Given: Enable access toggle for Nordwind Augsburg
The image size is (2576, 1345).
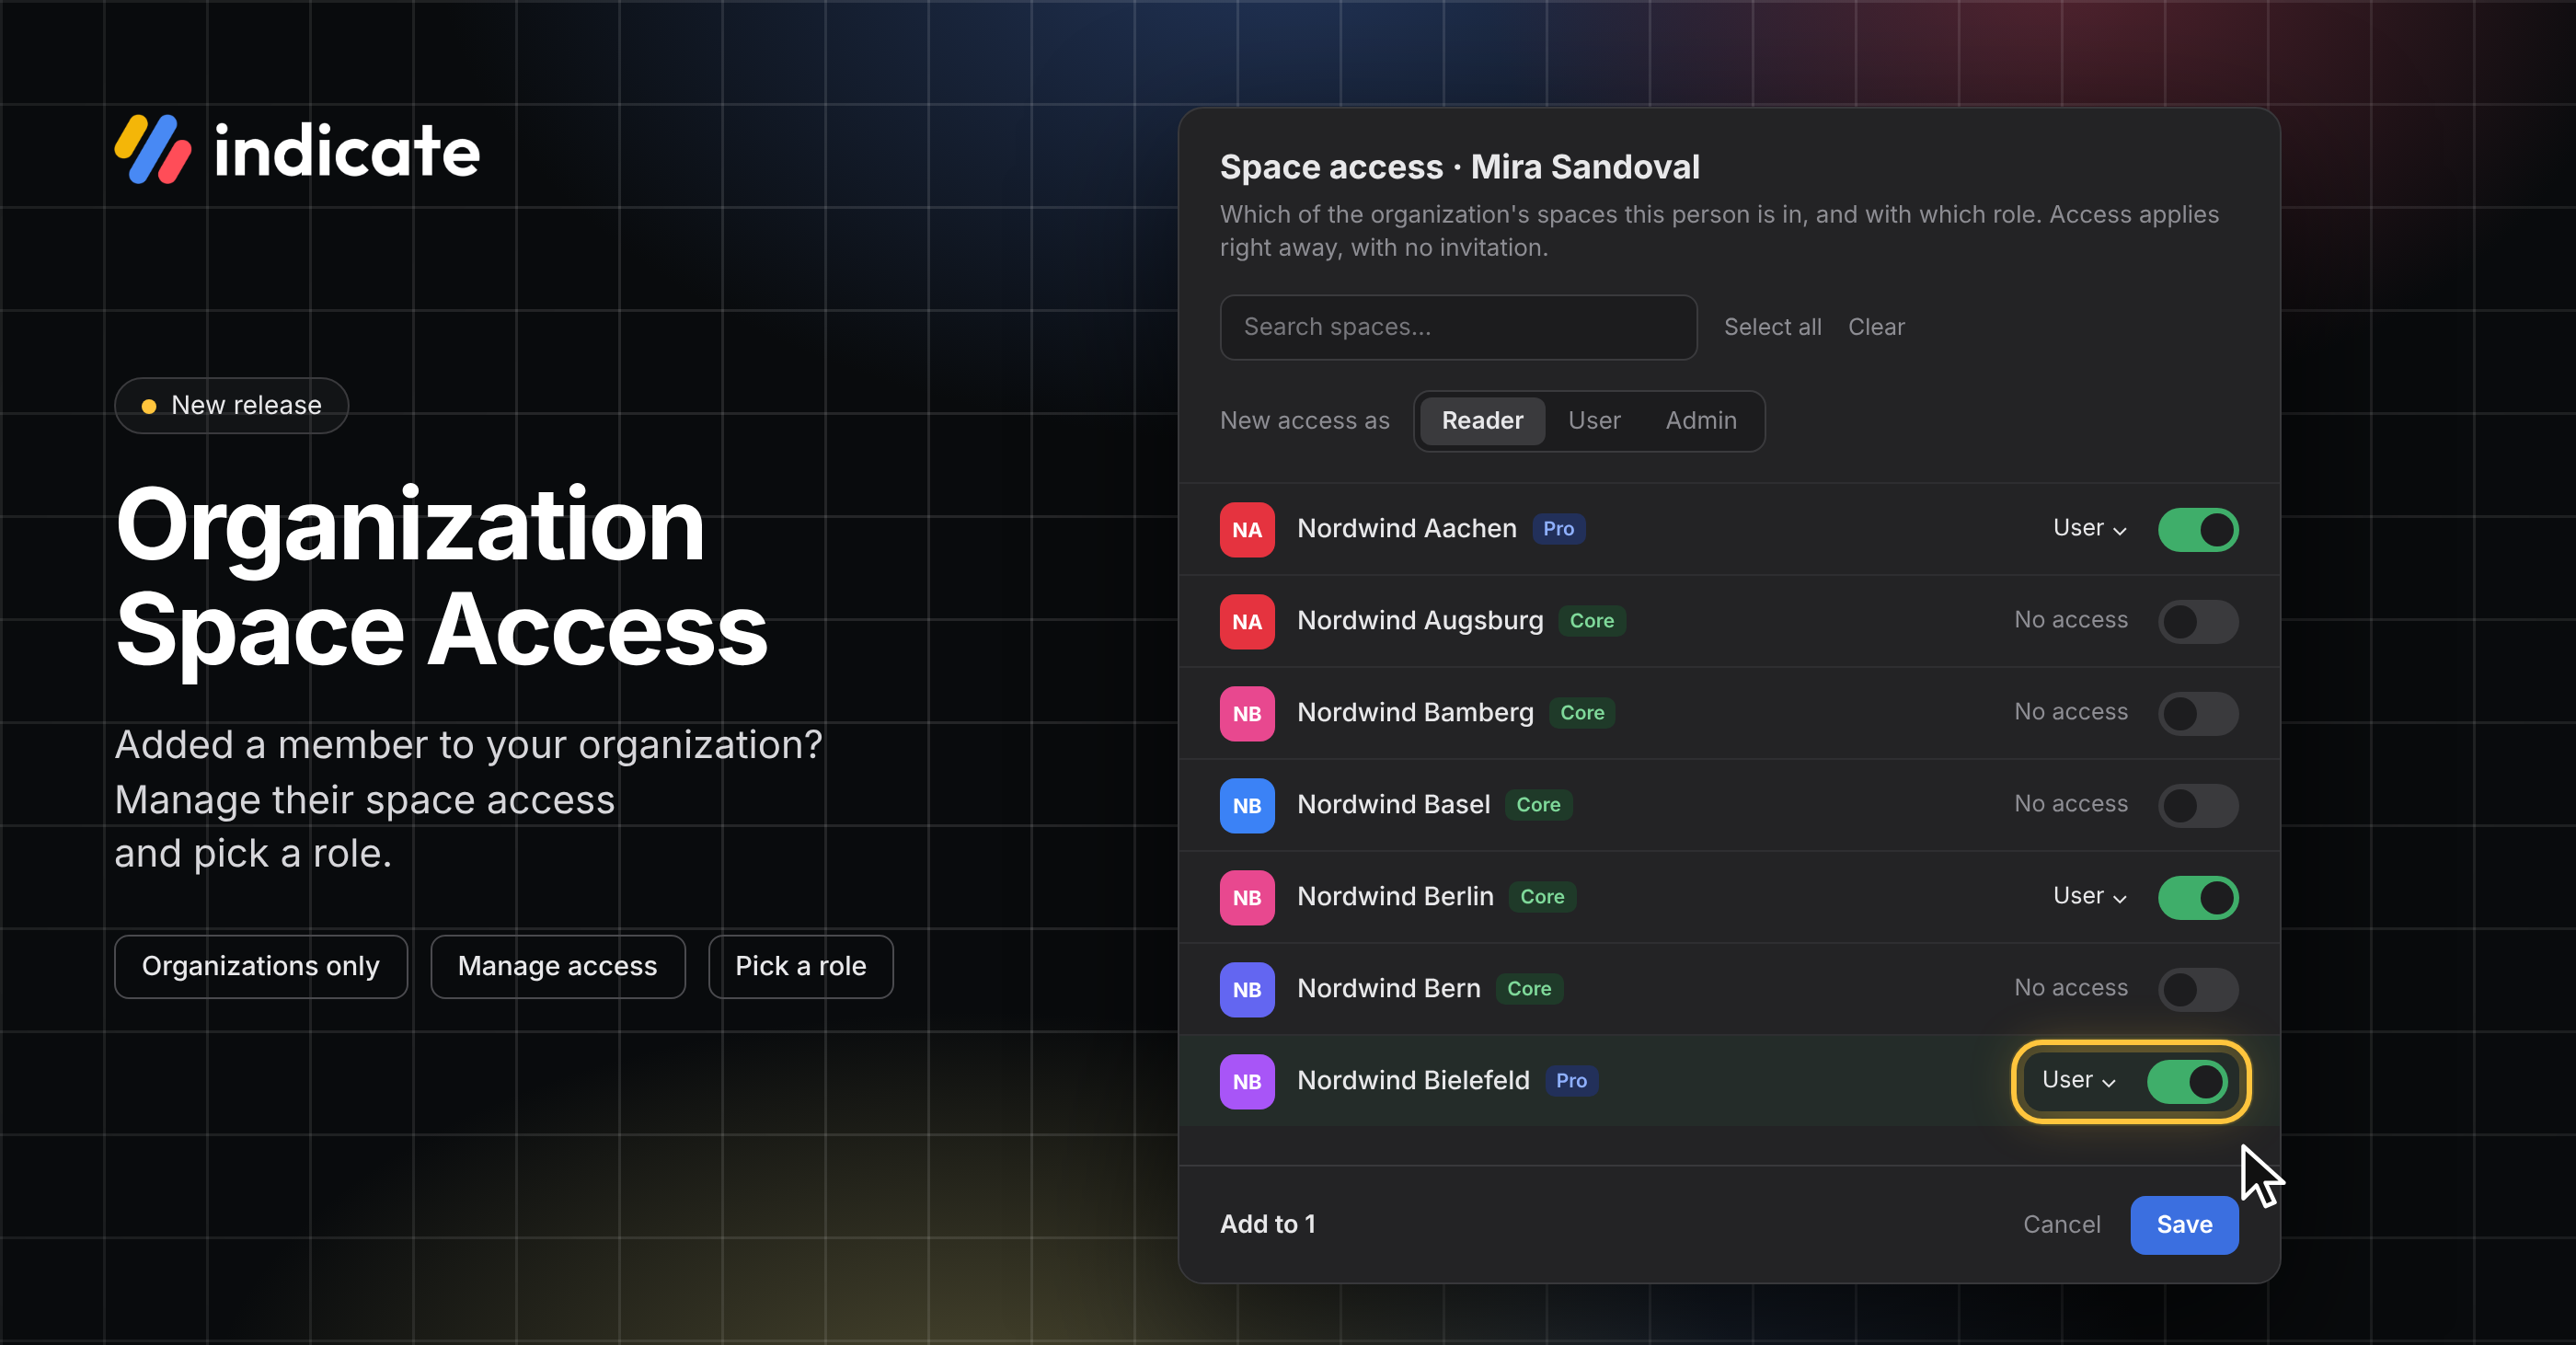Looking at the screenshot, I should [x=2198, y=621].
